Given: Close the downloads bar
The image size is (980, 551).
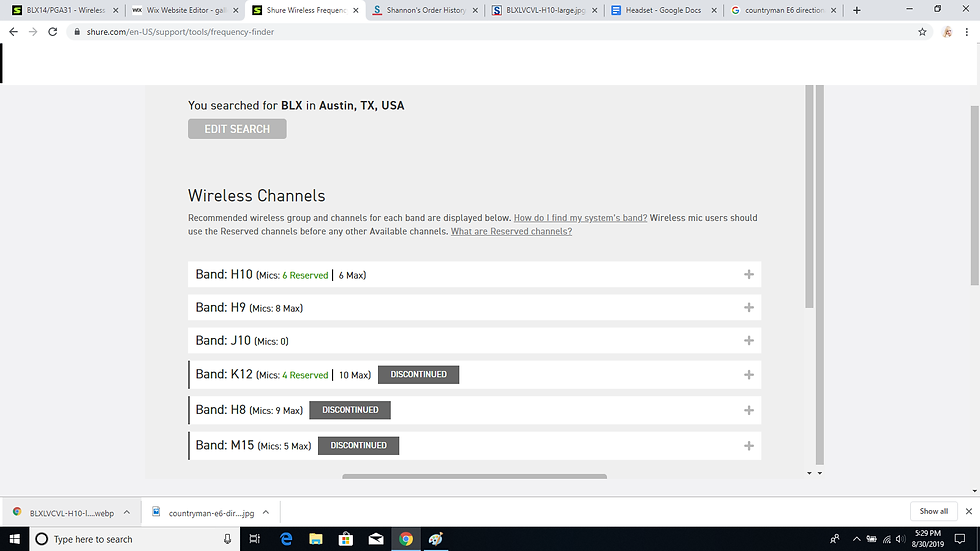Looking at the screenshot, I should coord(969,511).
